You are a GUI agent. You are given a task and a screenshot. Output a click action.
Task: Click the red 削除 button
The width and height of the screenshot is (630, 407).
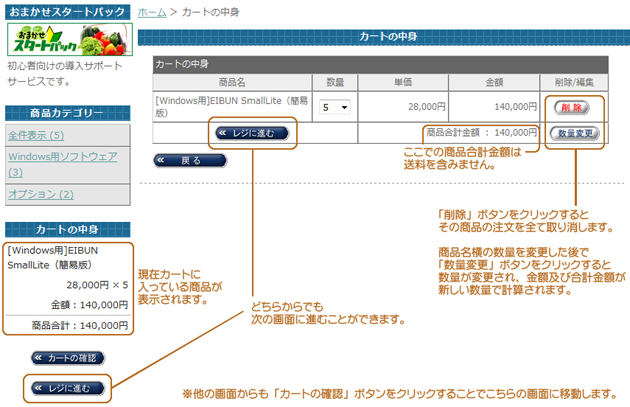(x=572, y=107)
